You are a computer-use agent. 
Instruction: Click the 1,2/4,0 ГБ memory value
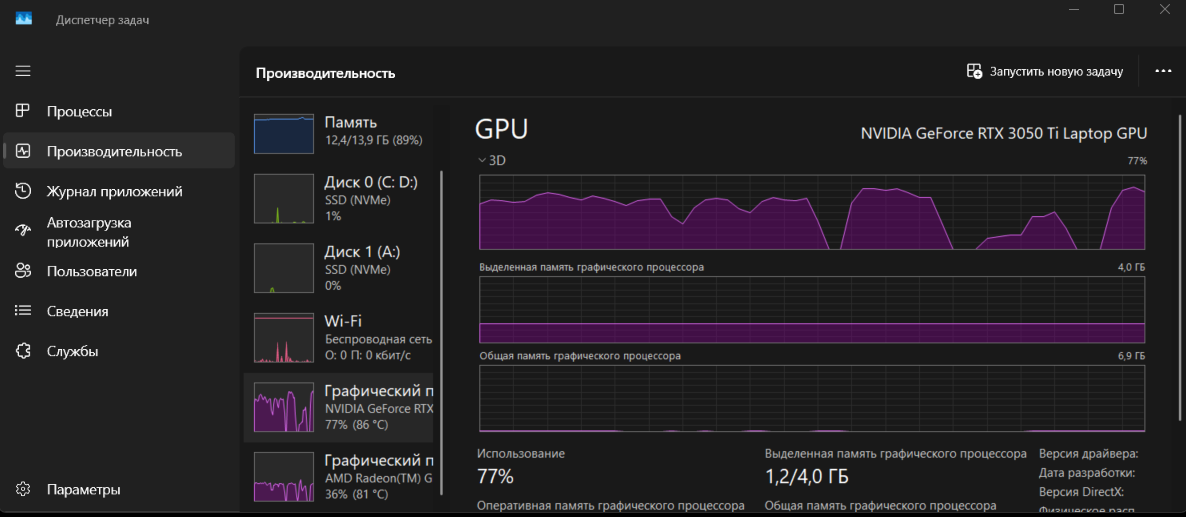(806, 477)
